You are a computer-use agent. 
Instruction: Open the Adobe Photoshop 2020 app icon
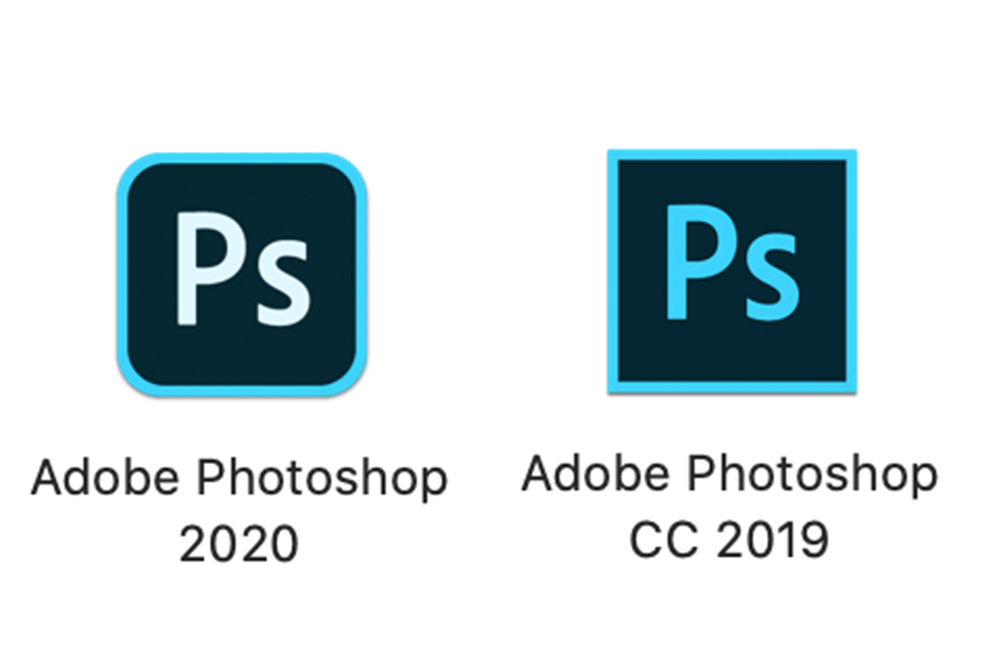coord(242,274)
